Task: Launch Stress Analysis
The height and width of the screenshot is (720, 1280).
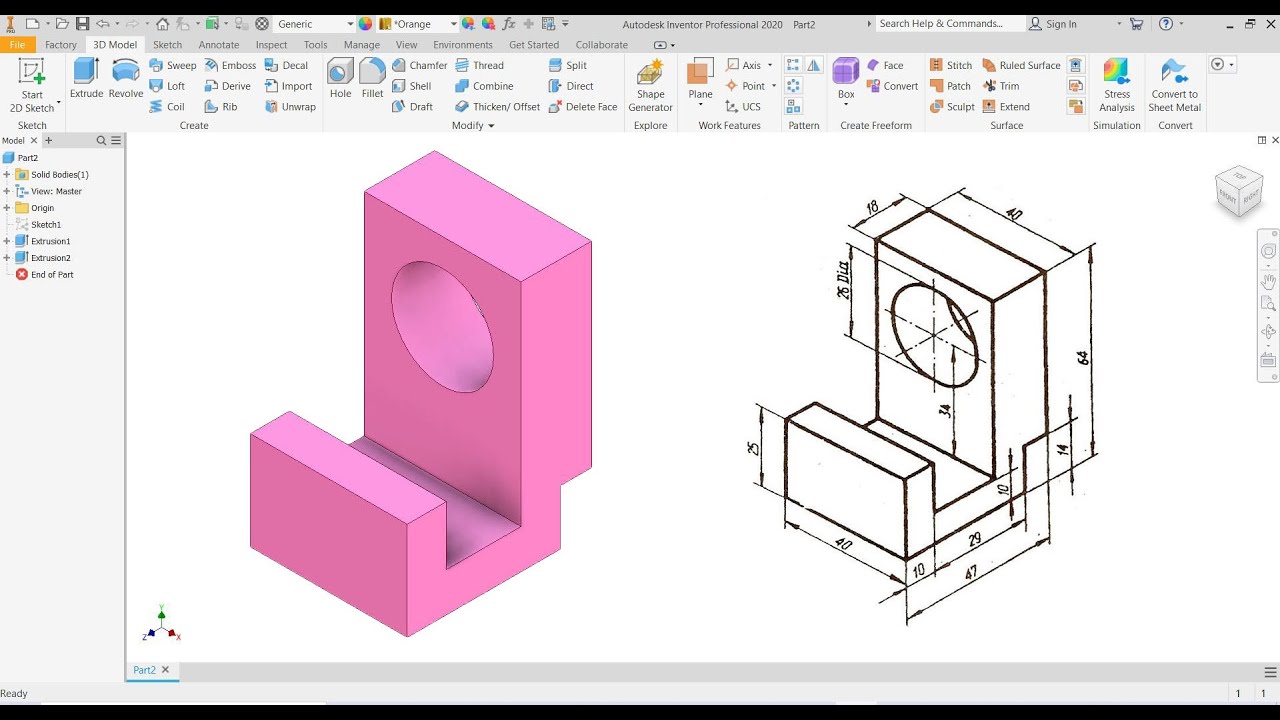Action: (1117, 86)
